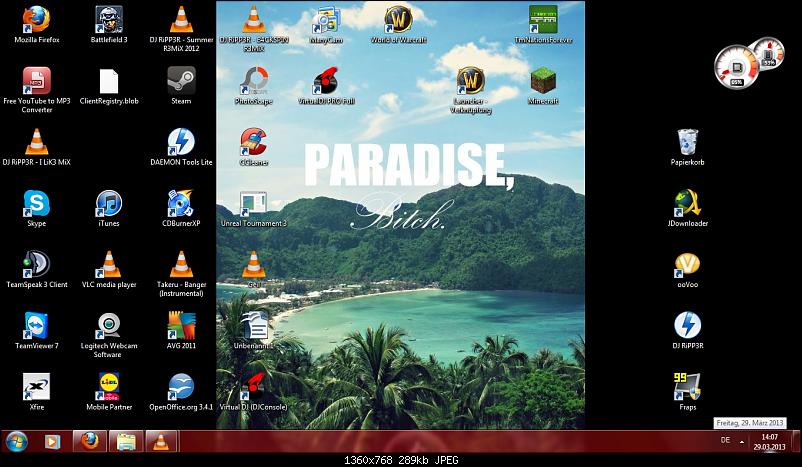The image size is (802, 467).
Task: Open VirtualDJ PRO Full shortcut
Action: click(x=326, y=82)
